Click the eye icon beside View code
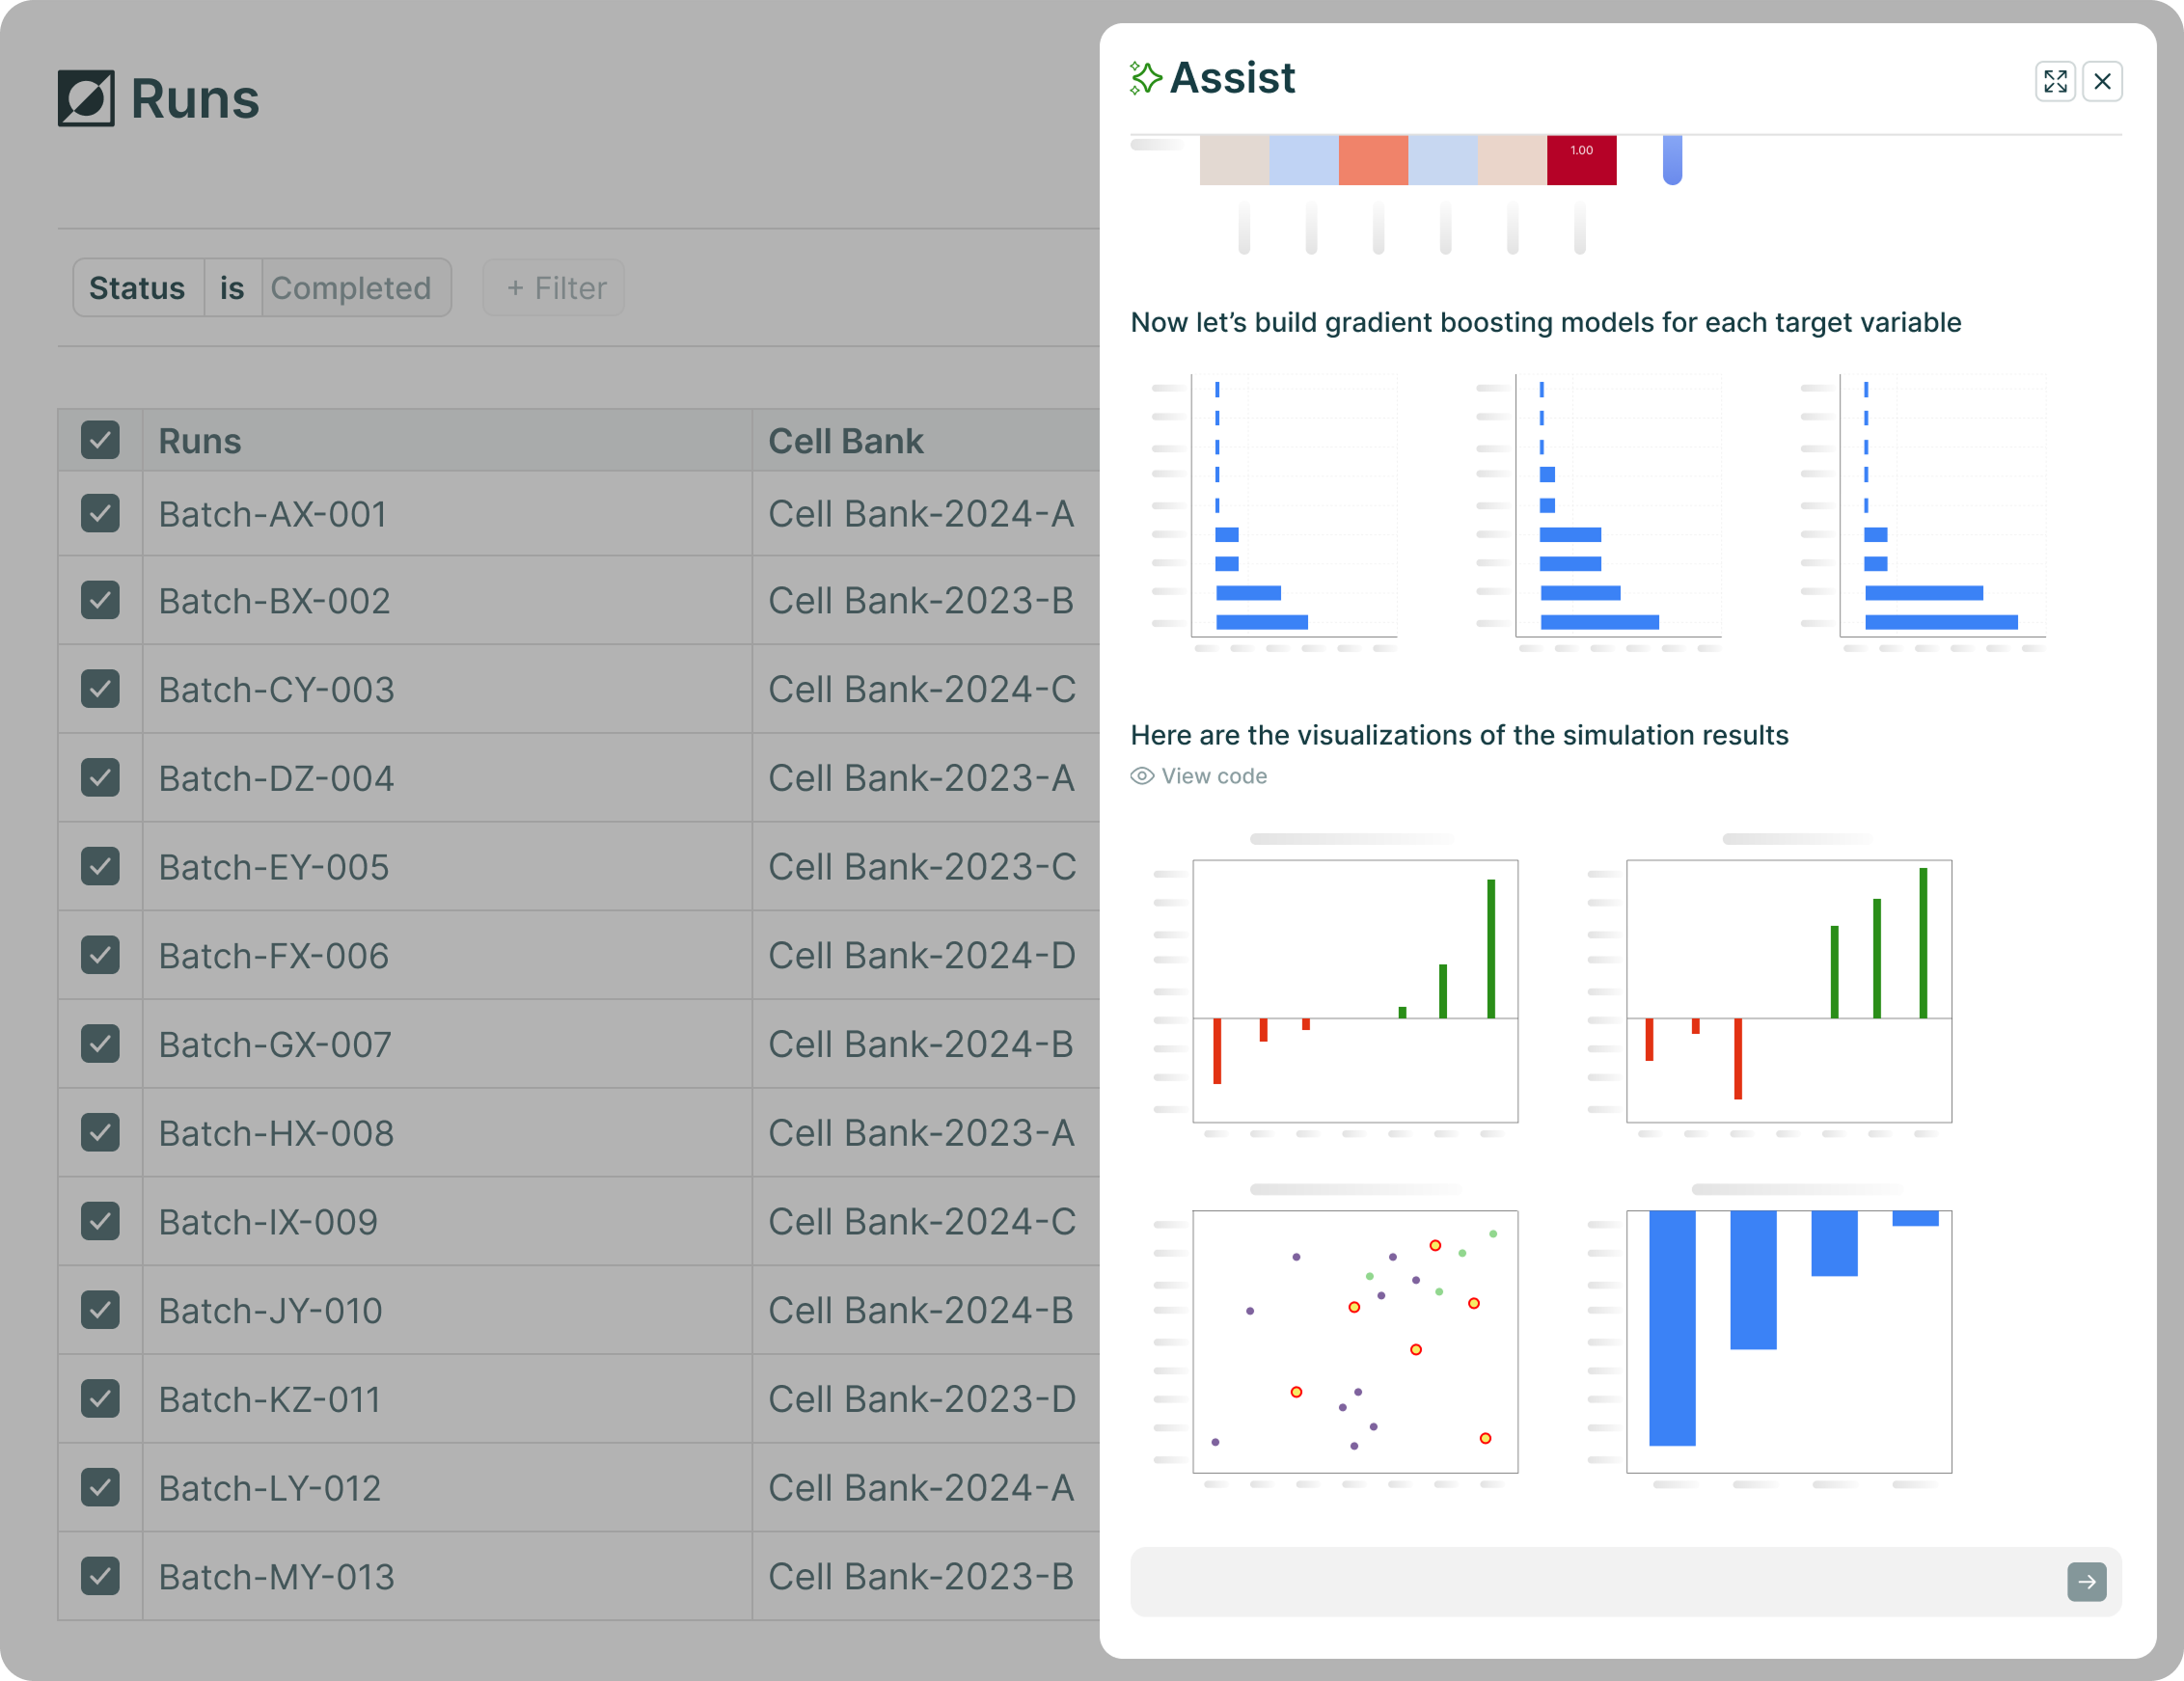Screen dimensions: 2184x1681 (1142, 776)
